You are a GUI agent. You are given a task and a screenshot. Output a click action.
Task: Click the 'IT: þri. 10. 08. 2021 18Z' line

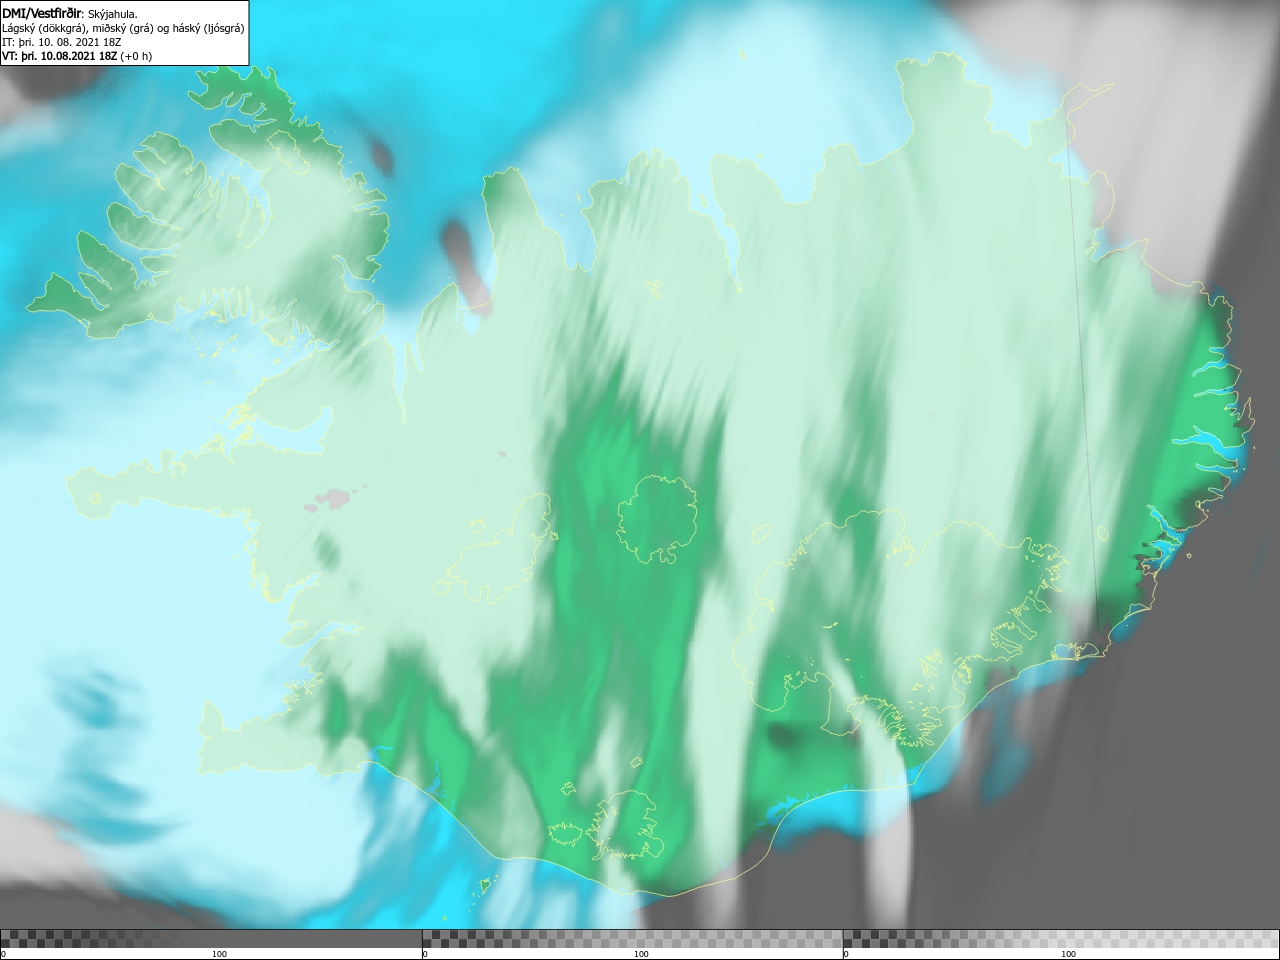(60, 42)
